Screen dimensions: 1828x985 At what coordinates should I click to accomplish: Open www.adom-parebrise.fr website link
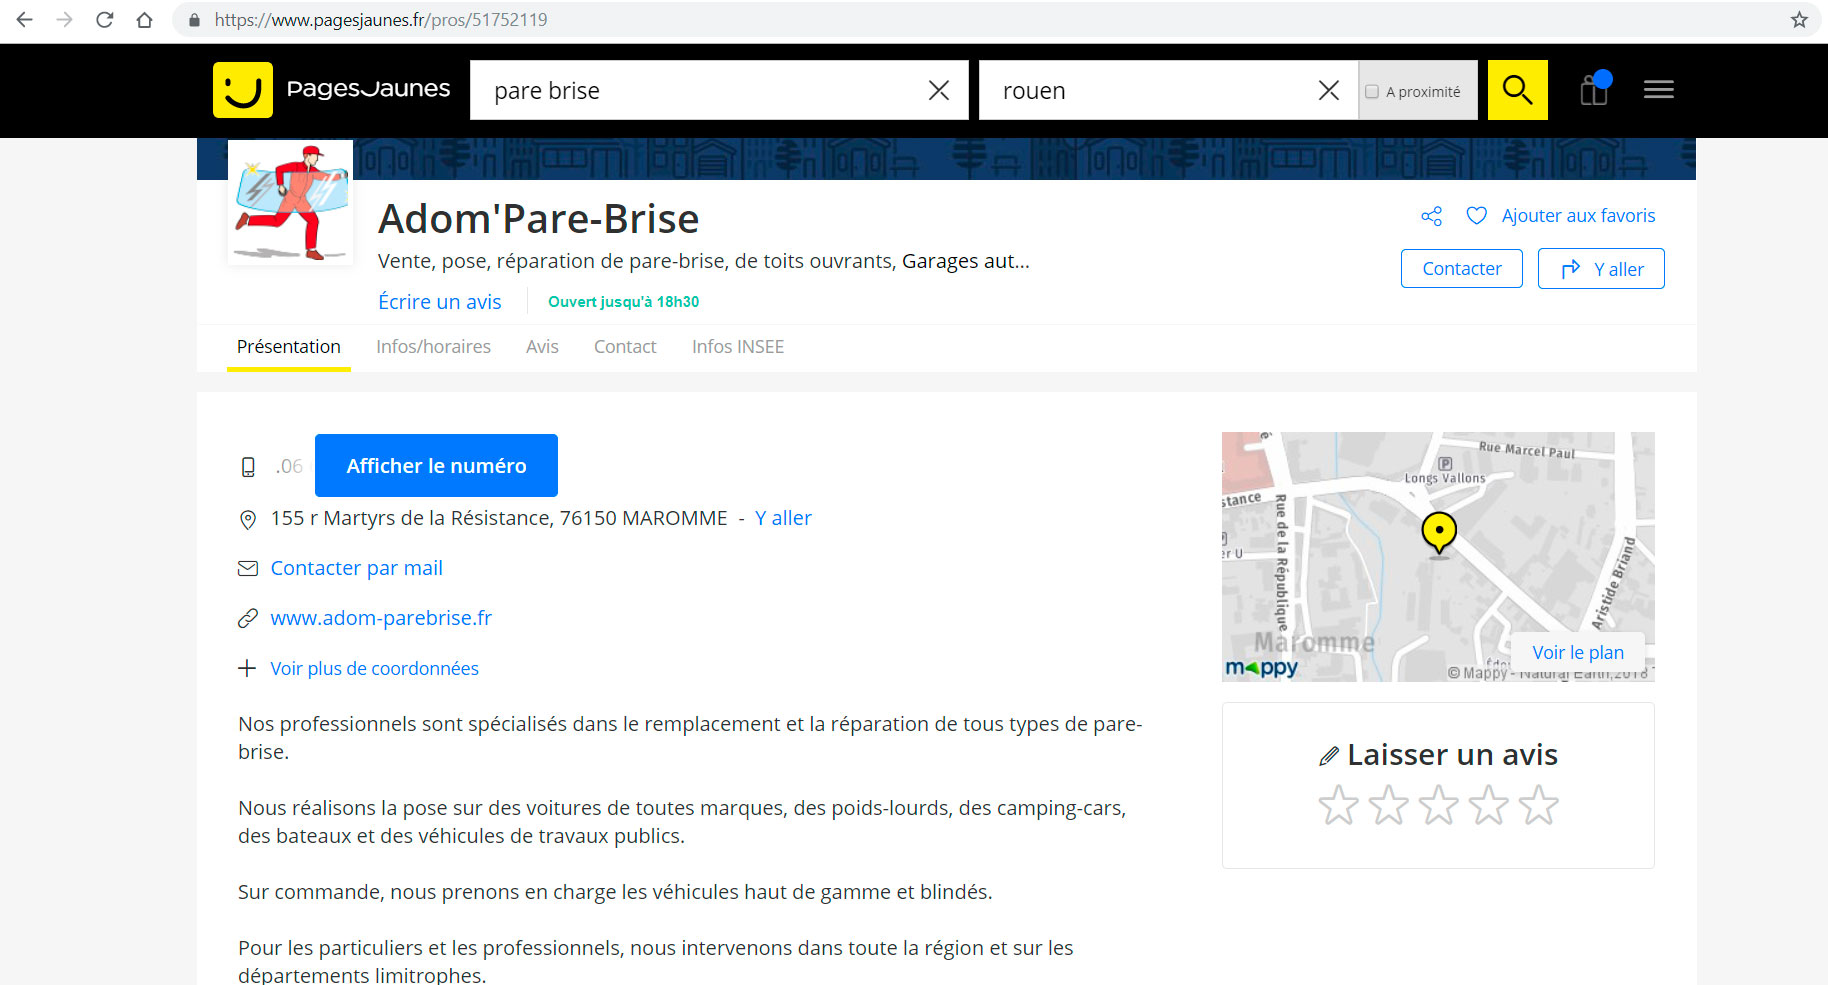381,618
